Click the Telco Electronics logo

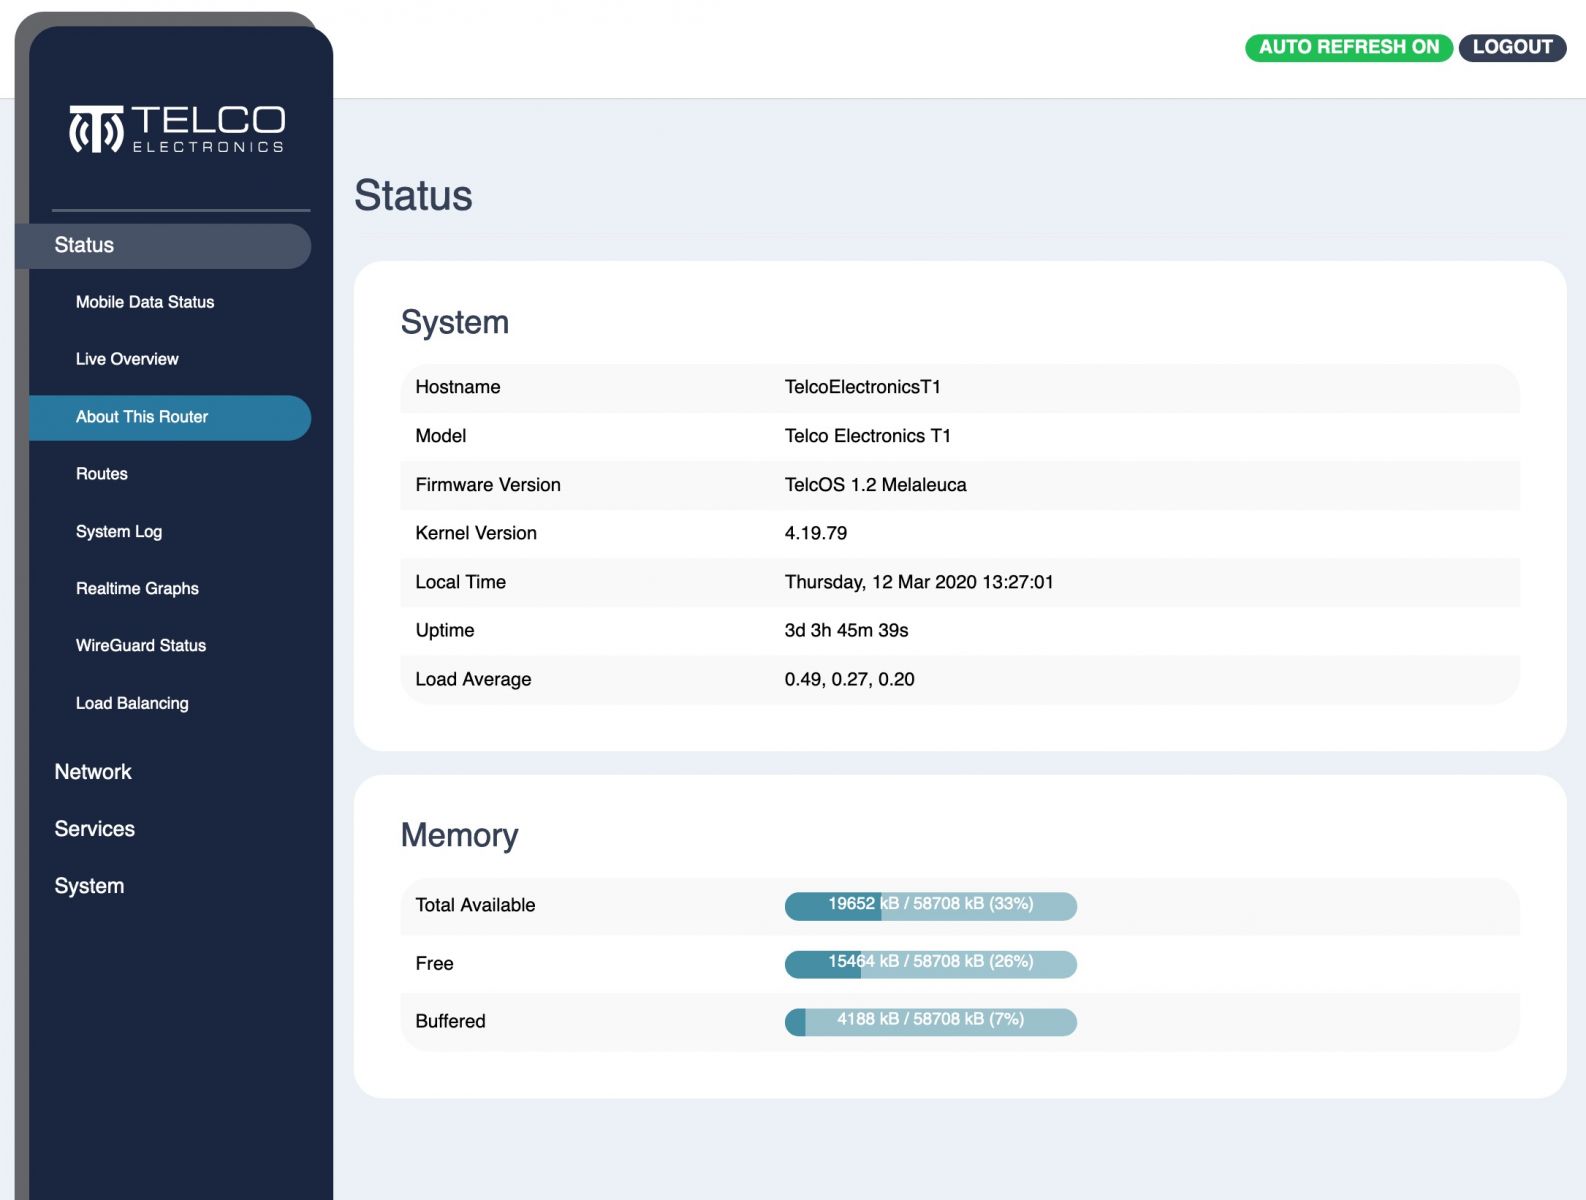[177, 130]
